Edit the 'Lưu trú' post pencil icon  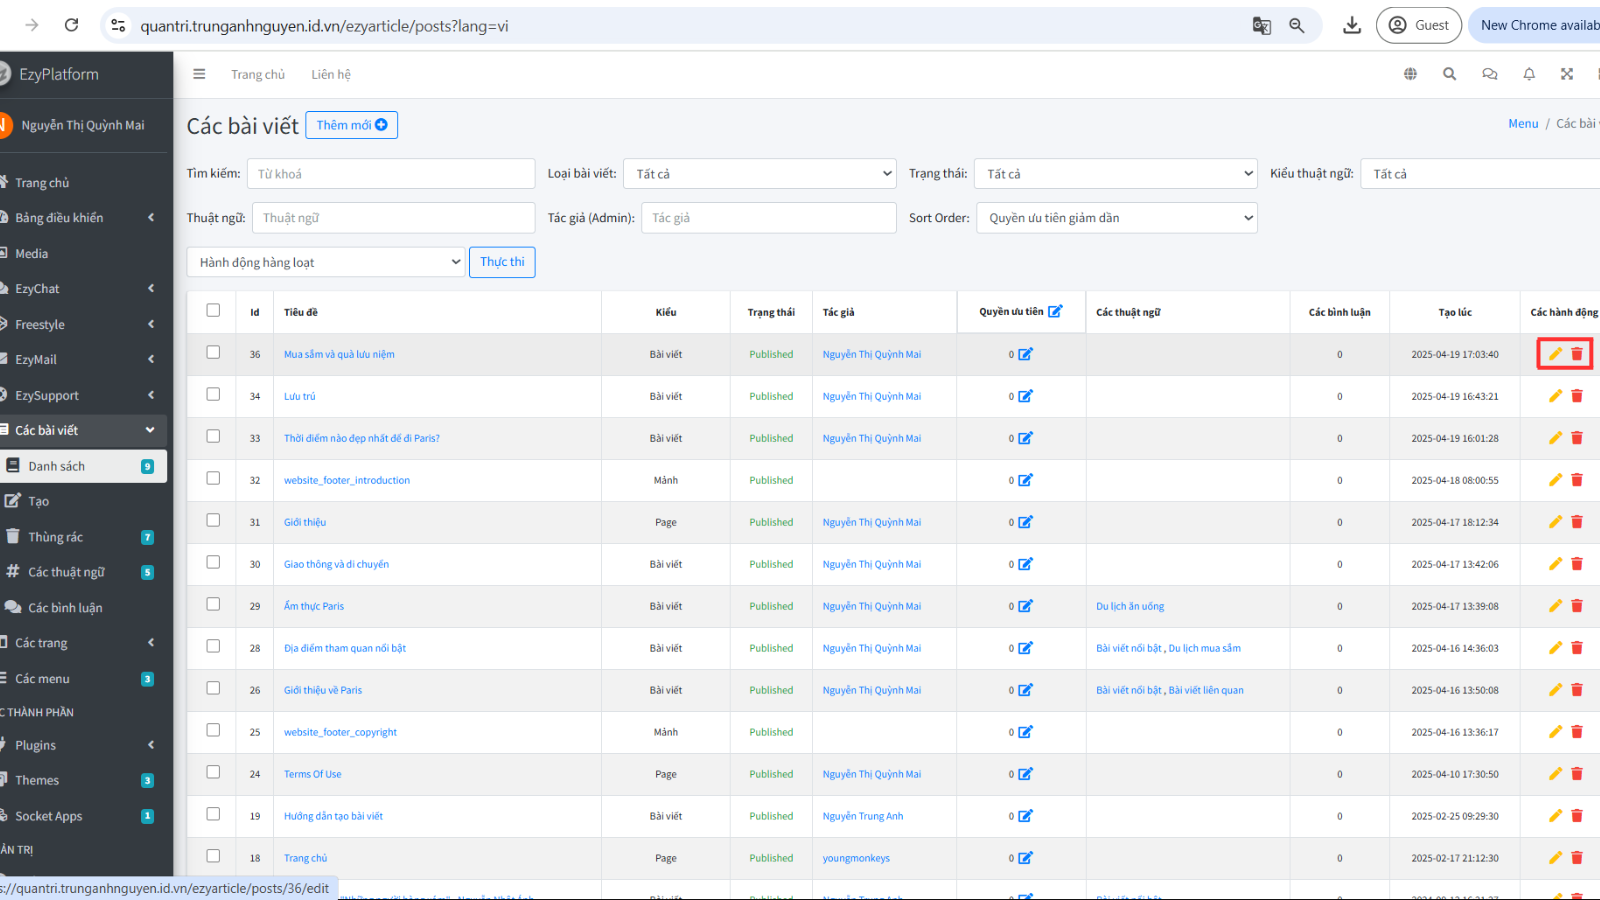coord(1555,396)
